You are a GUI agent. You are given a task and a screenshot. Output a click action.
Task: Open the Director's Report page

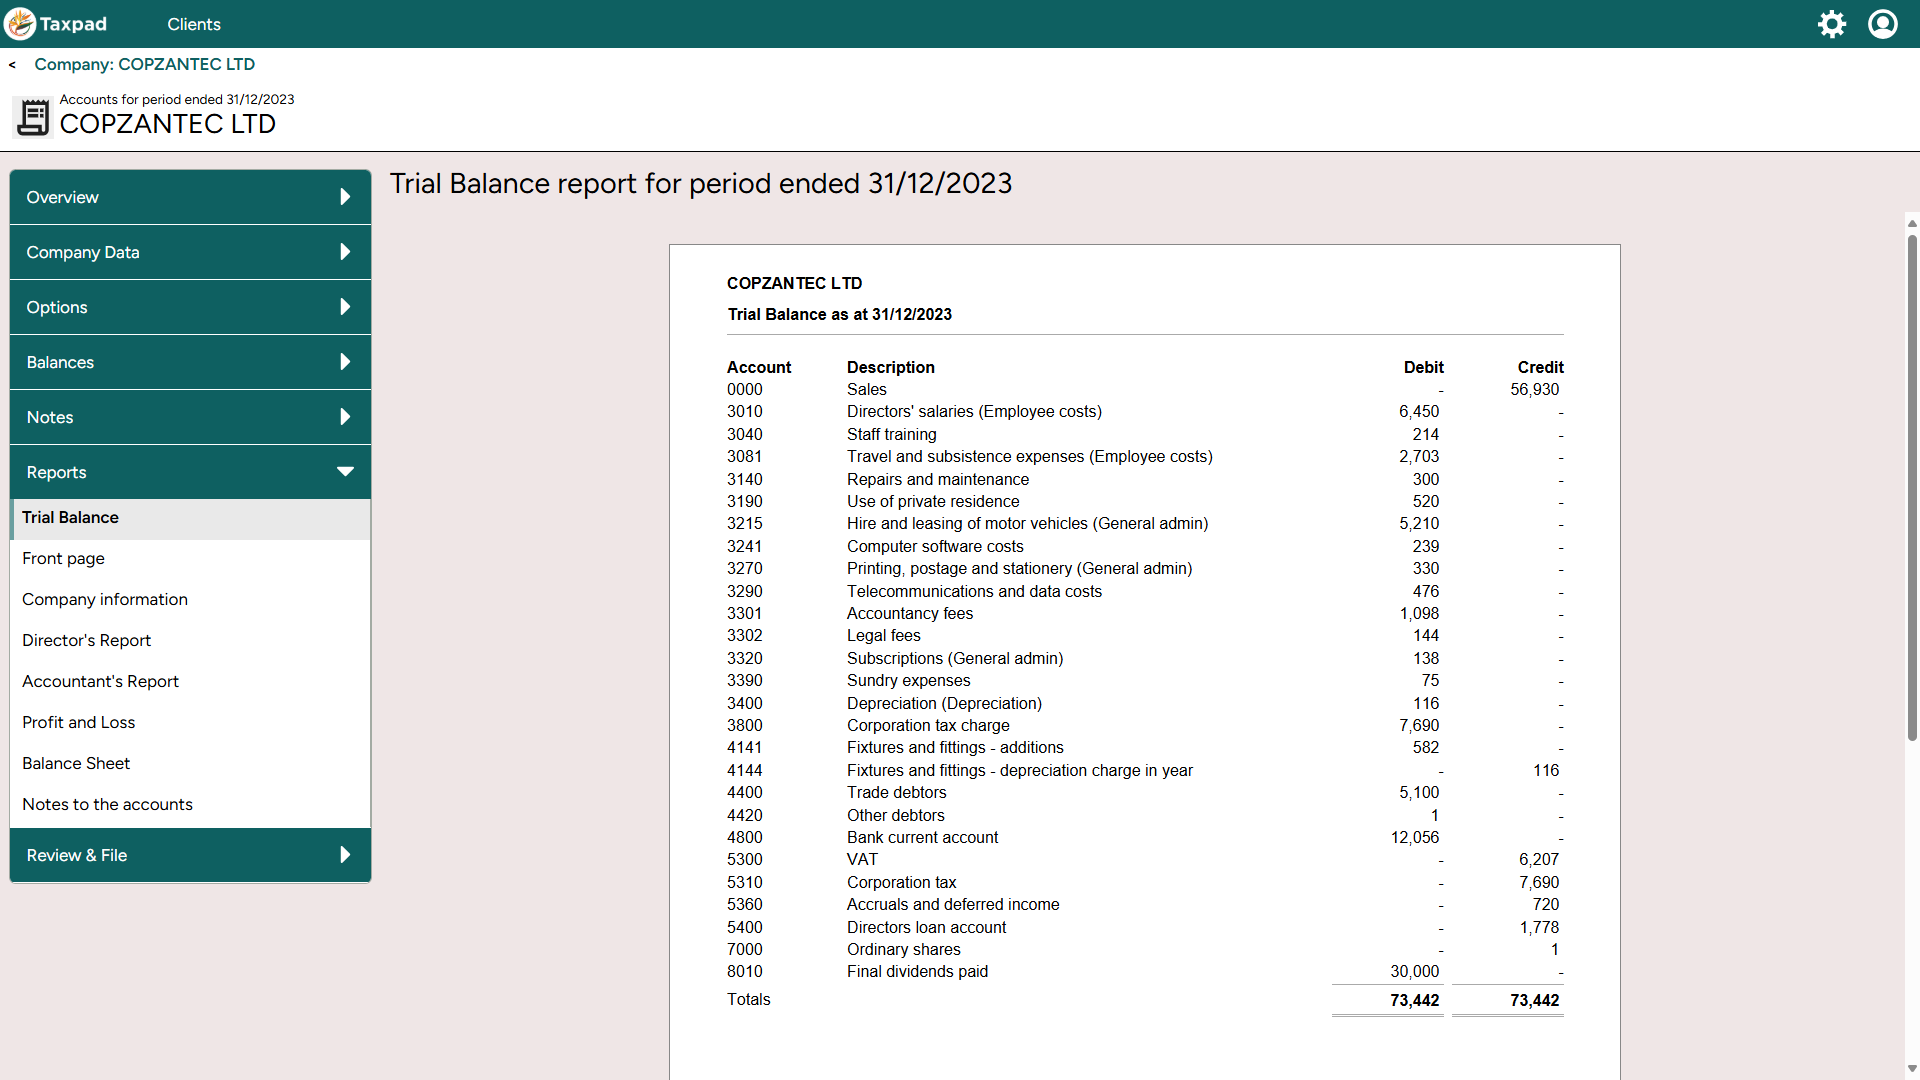pos(86,640)
